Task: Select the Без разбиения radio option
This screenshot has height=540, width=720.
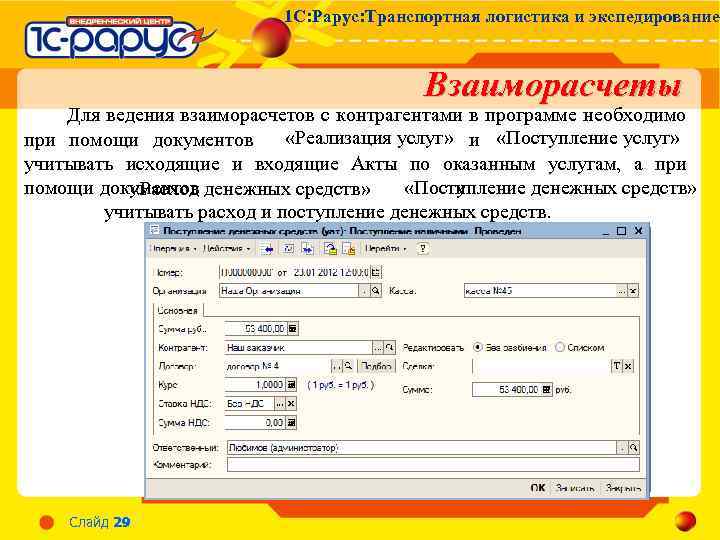Action: 478,348
